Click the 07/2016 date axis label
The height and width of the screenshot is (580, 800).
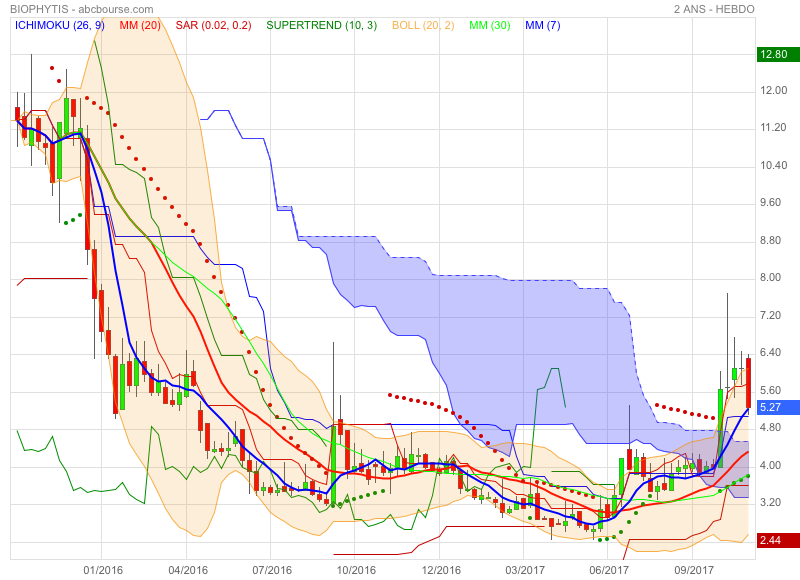click(272, 570)
